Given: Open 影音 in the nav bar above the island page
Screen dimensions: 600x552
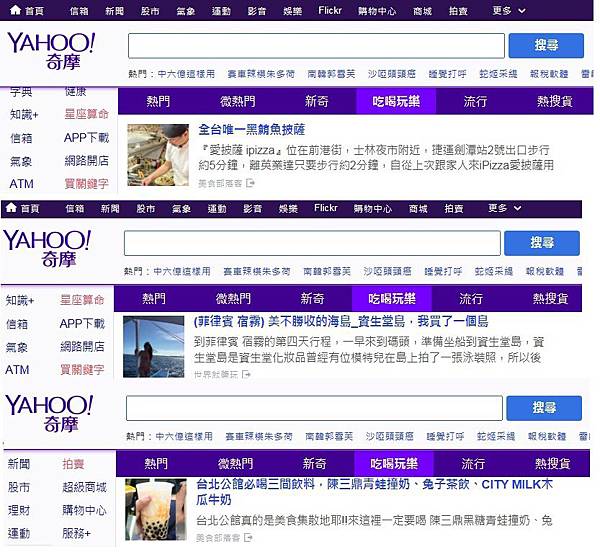Looking at the screenshot, I should (253, 208).
